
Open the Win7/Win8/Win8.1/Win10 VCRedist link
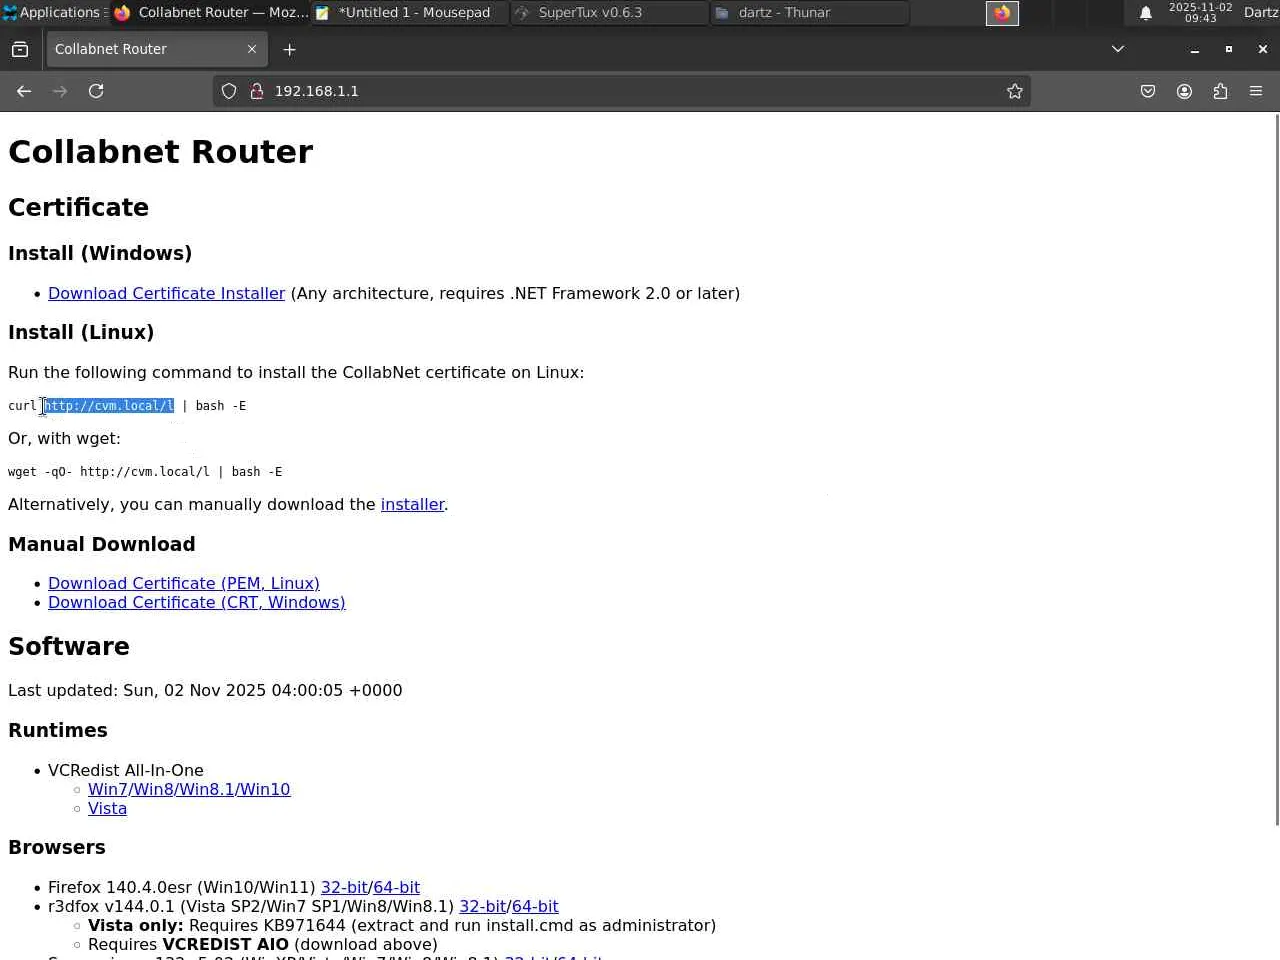pyautogui.click(x=189, y=789)
